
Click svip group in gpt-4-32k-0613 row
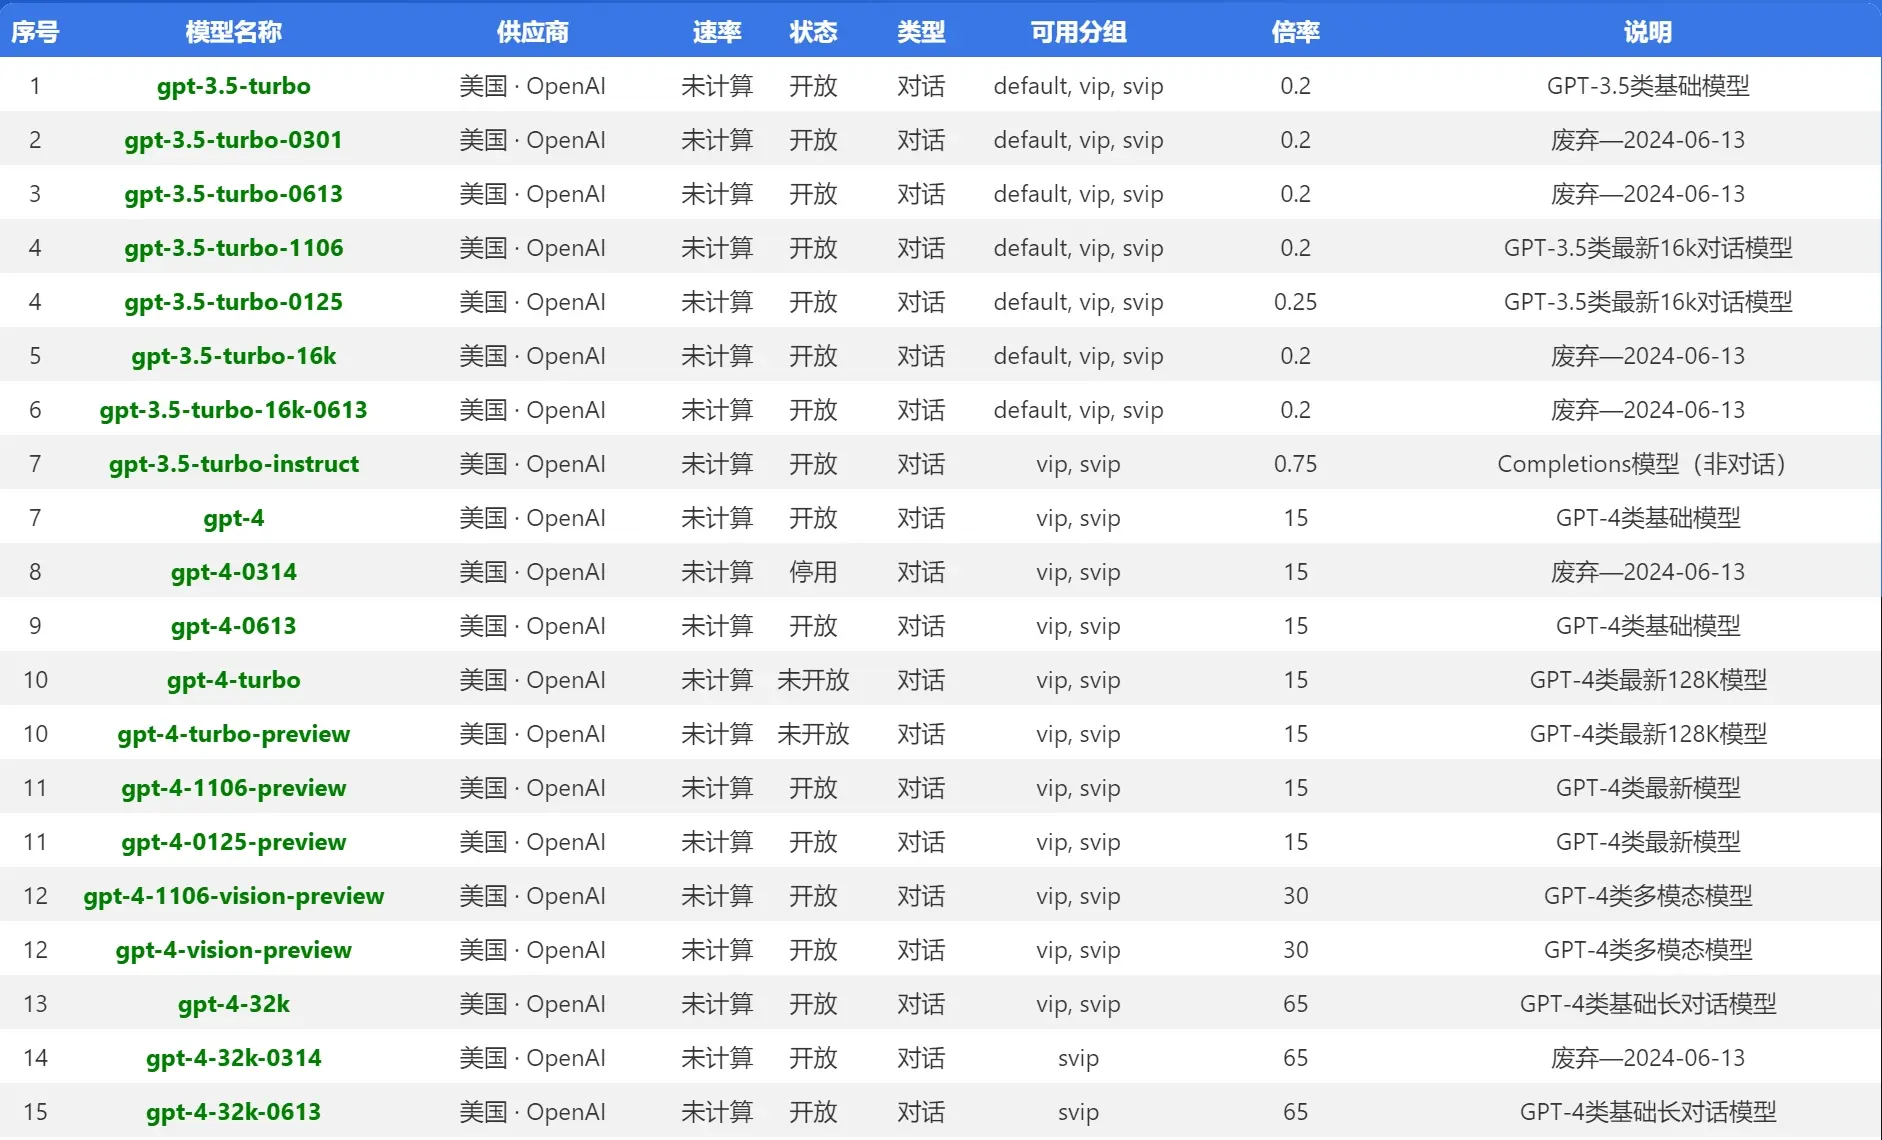point(1078,1112)
